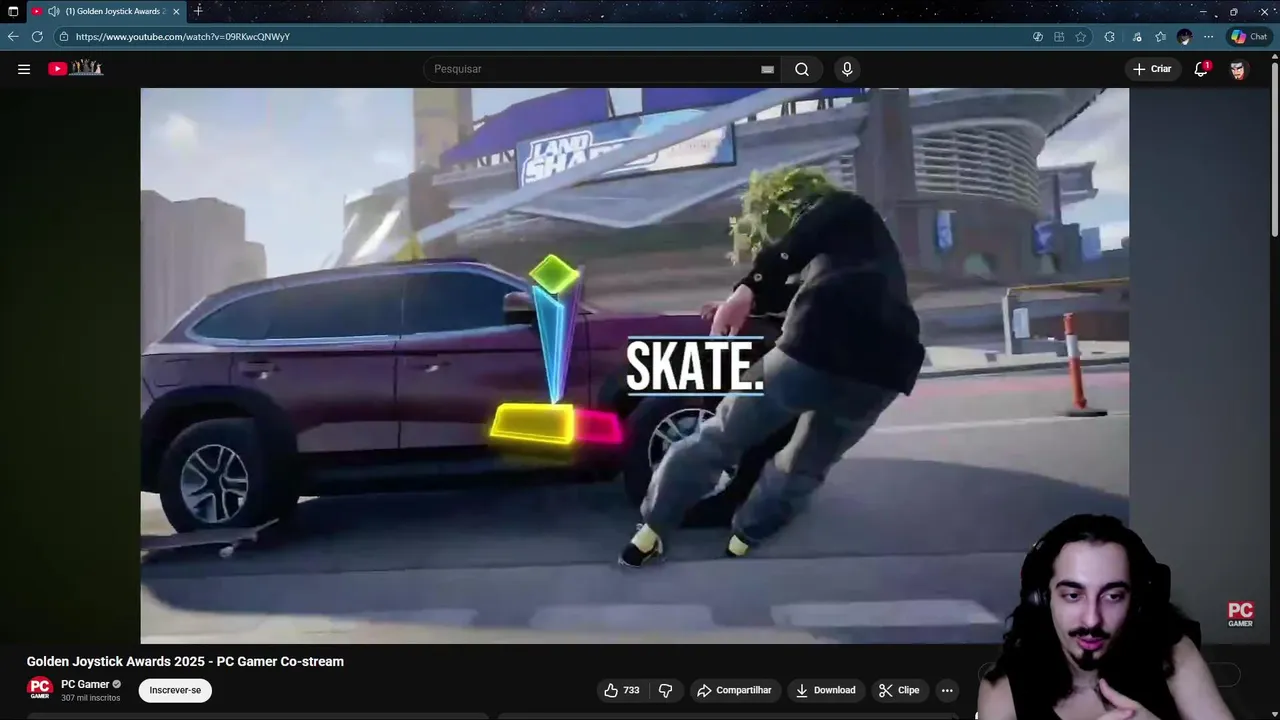Viewport: 1280px width, 720px height.
Task: Like the video with thumbs up
Action: 622,690
